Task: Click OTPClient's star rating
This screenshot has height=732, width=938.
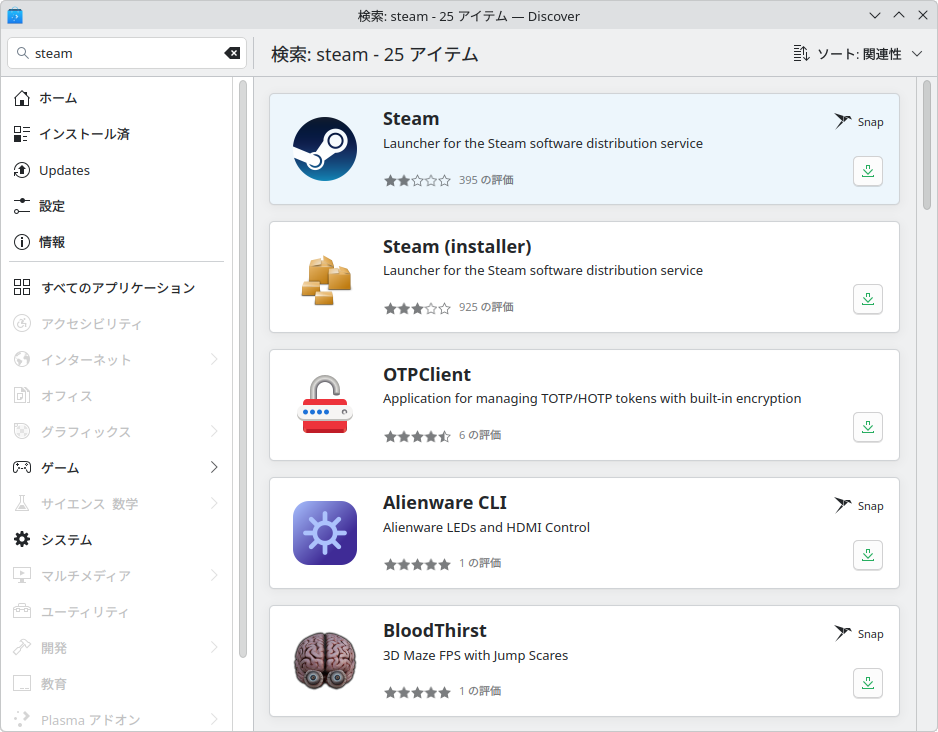Action: [417, 436]
